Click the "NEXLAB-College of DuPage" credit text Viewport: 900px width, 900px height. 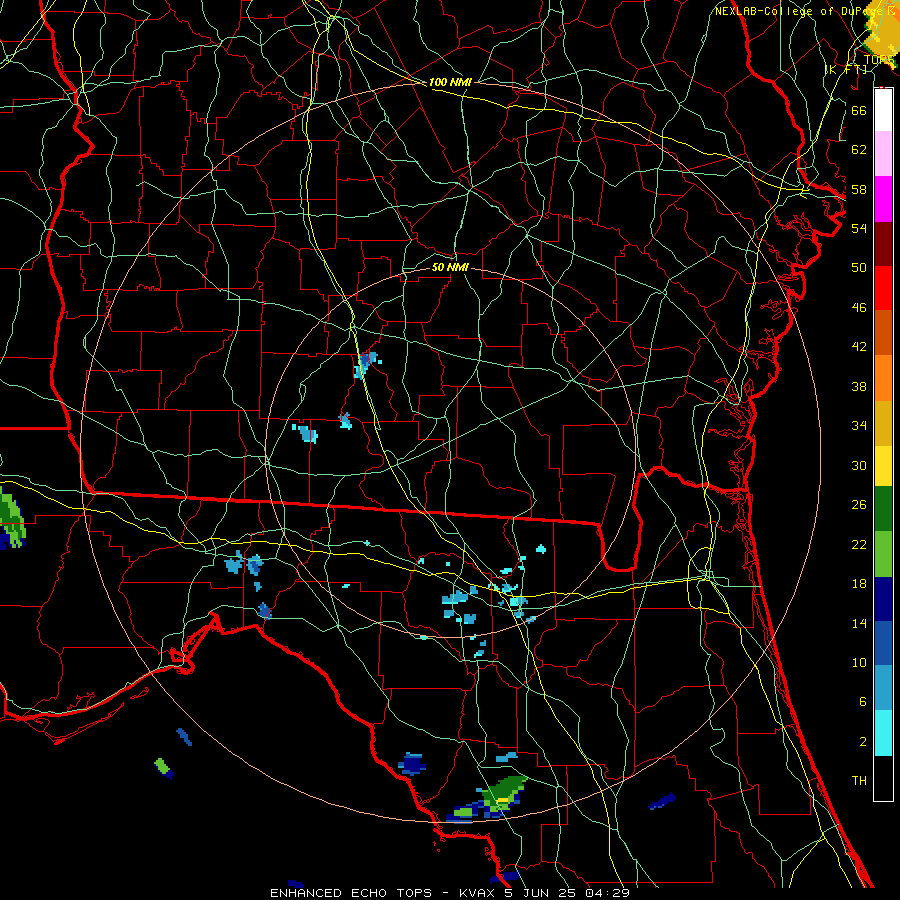tap(799, 11)
